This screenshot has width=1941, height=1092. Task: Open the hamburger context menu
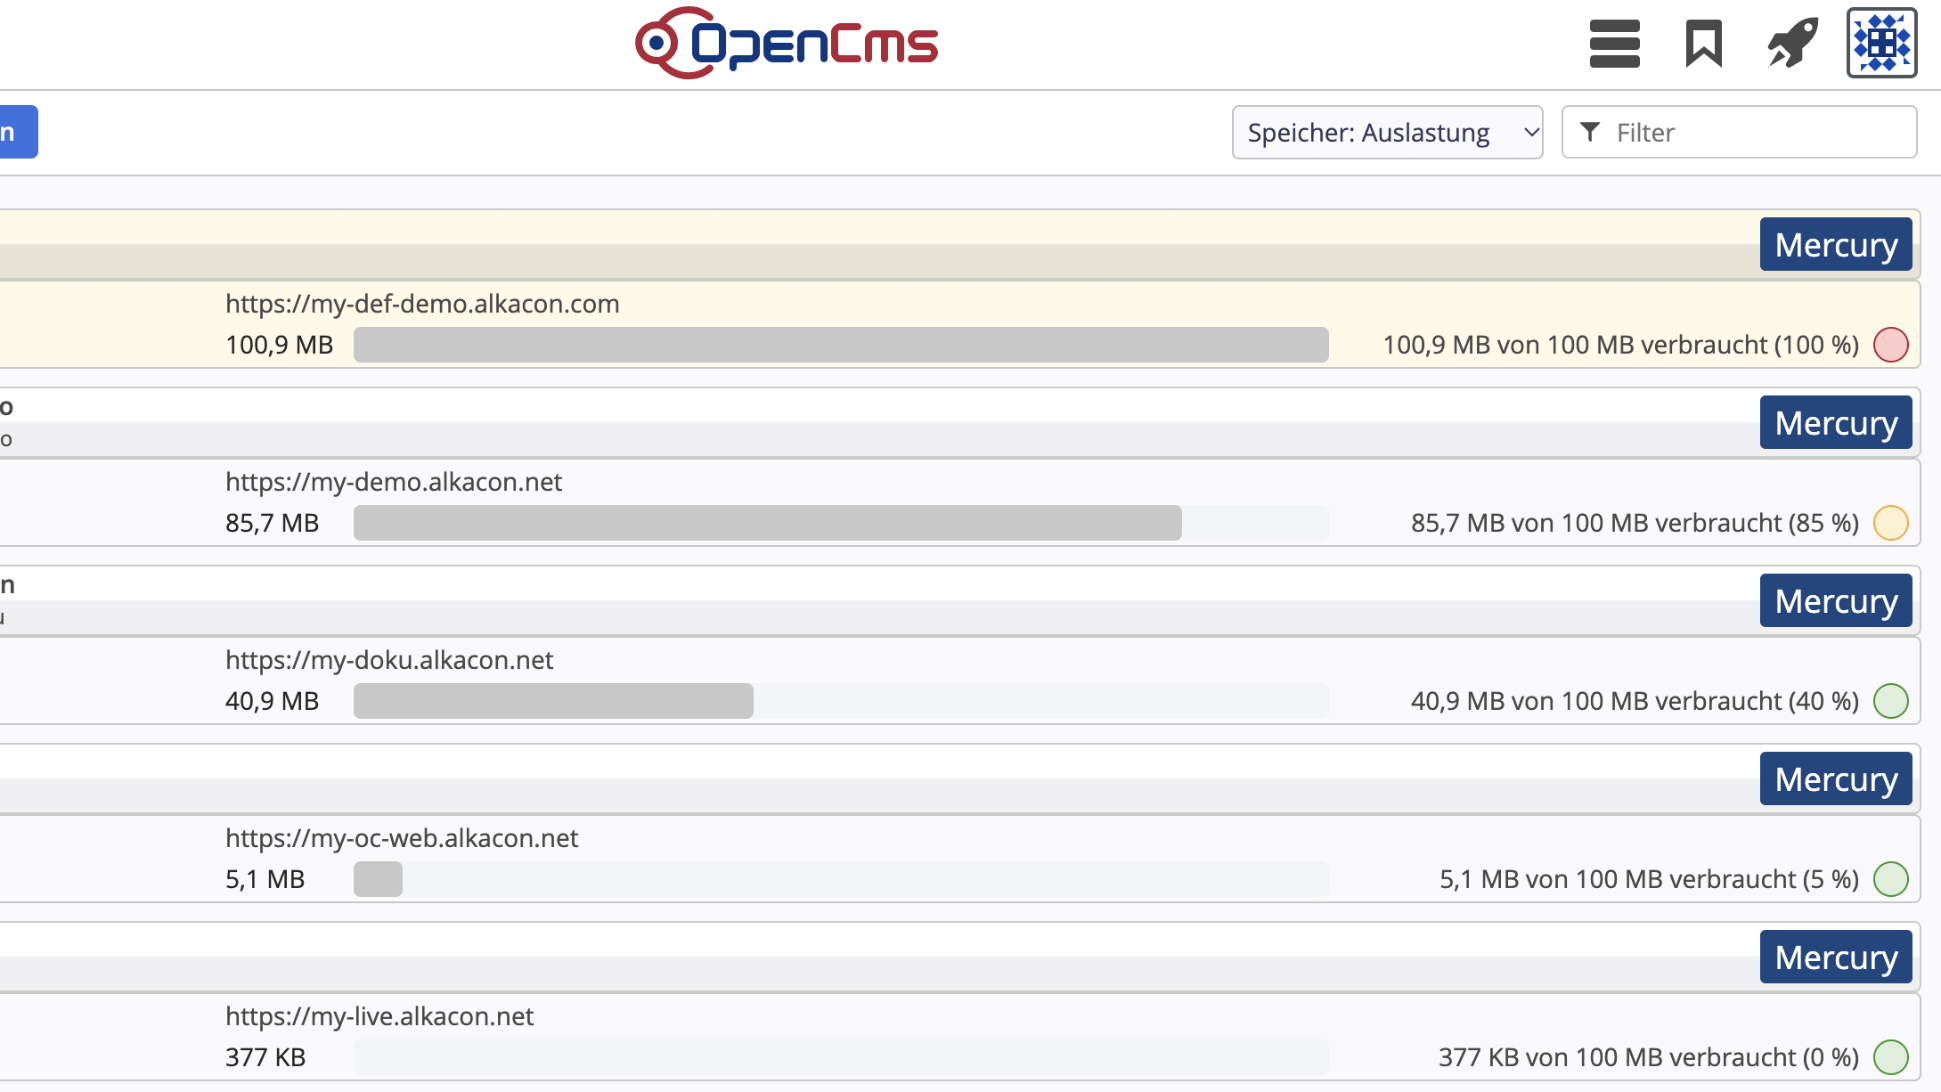click(x=1614, y=44)
